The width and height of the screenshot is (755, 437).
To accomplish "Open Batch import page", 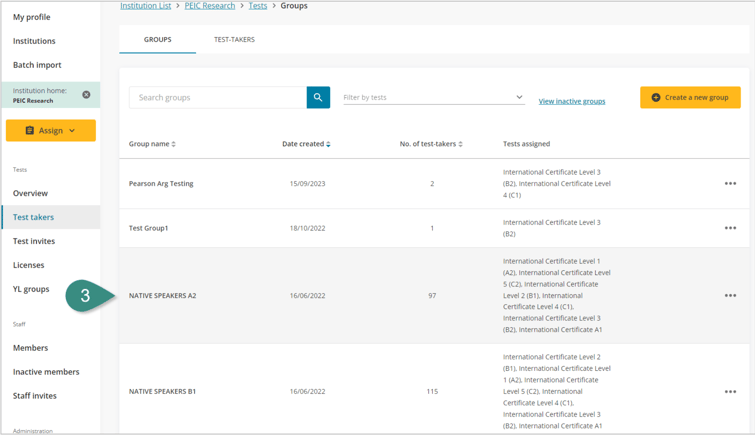I will coord(37,65).
